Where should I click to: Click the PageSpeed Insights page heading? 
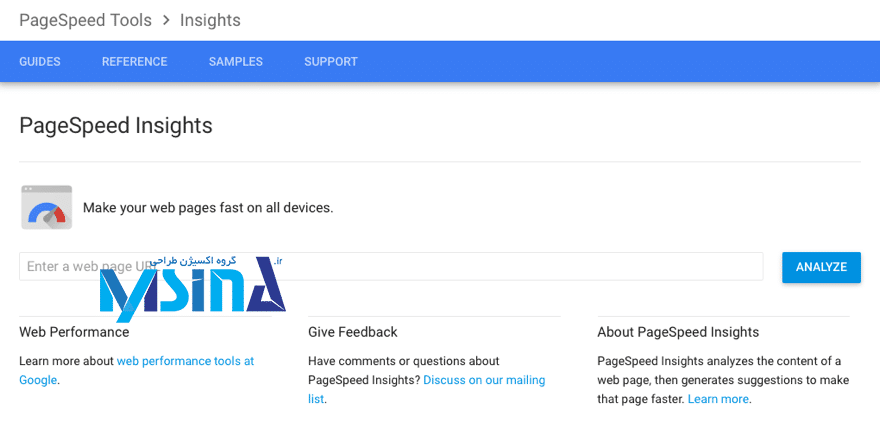point(116,125)
